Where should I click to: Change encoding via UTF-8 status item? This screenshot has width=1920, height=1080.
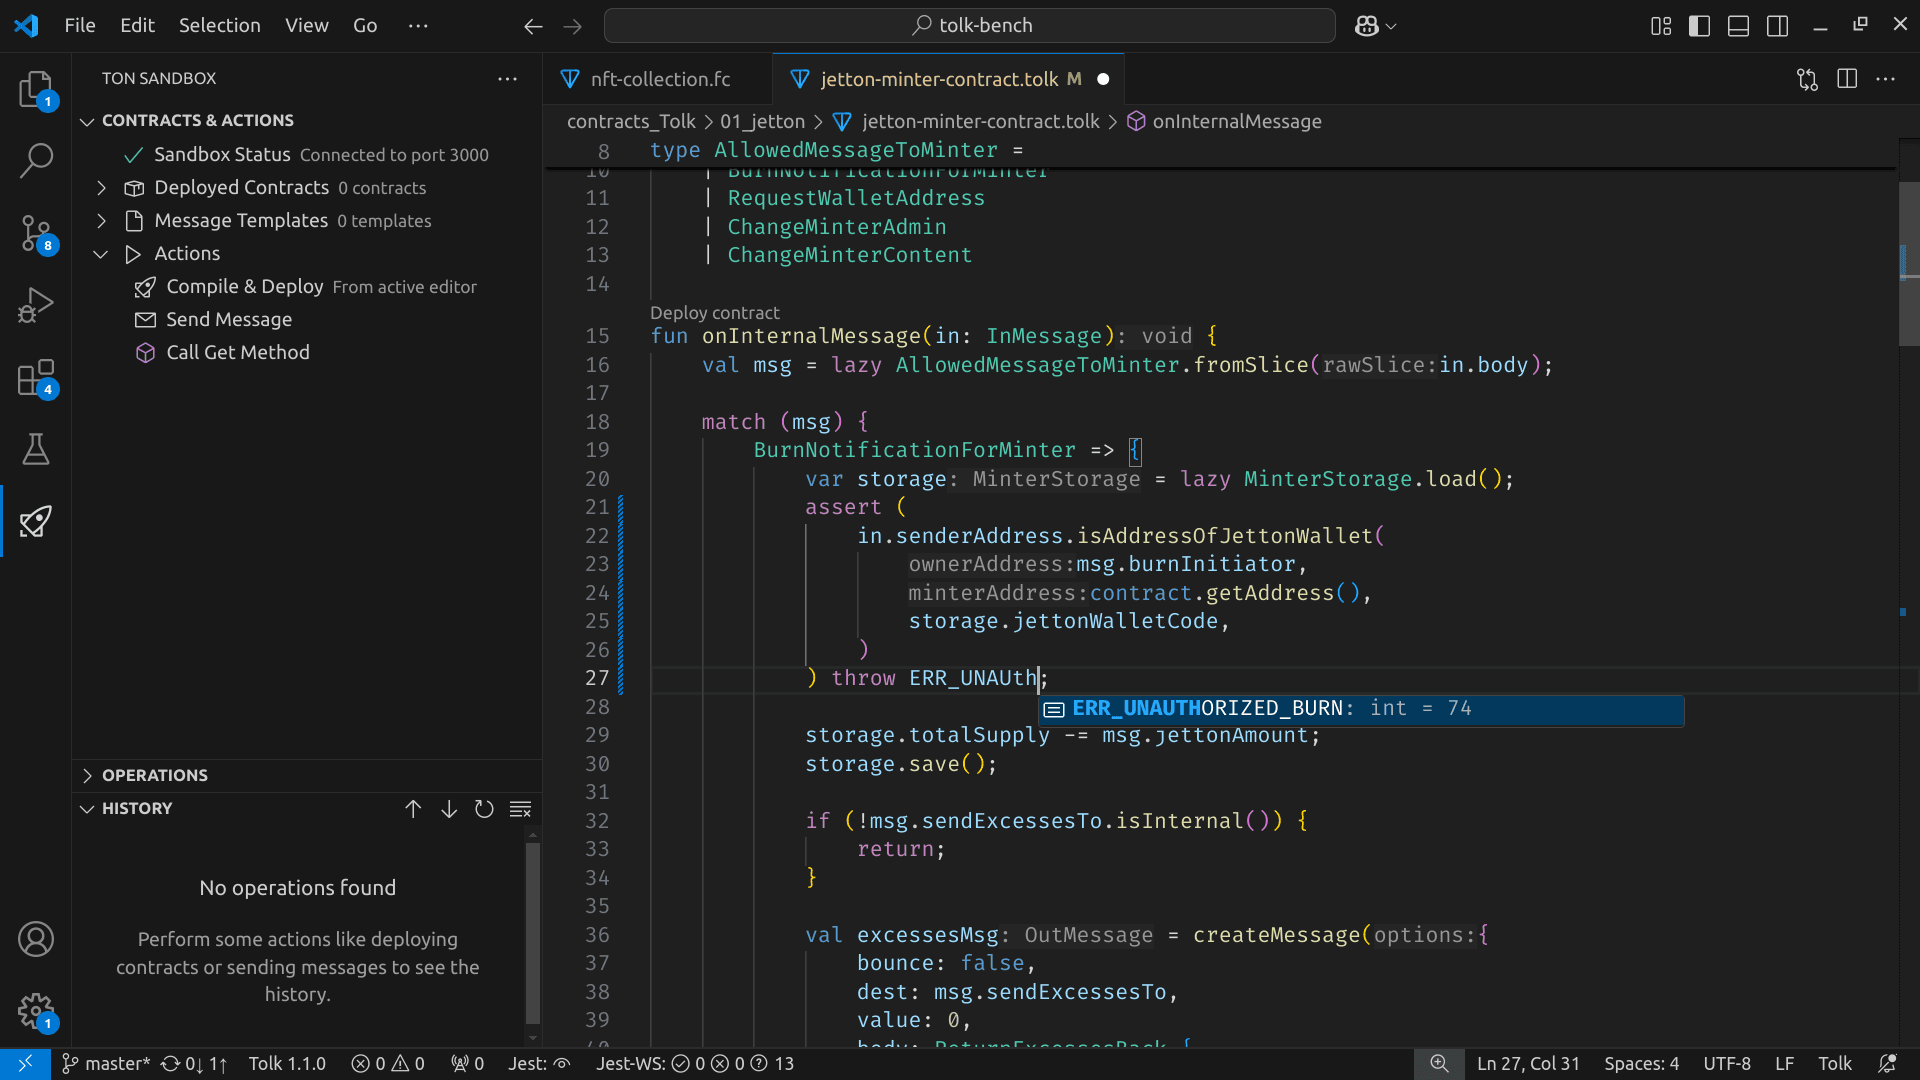pos(1727,1064)
